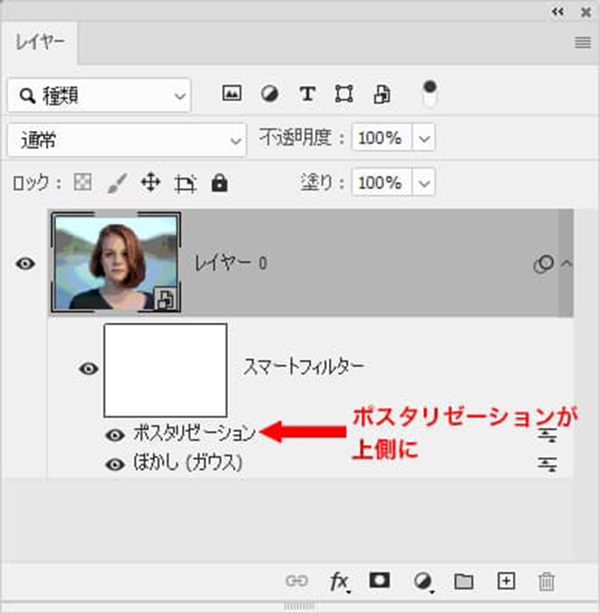Open the fx layer style menu
Image resolution: width=600 pixels, height=614 pixels.
coord(340,581)
